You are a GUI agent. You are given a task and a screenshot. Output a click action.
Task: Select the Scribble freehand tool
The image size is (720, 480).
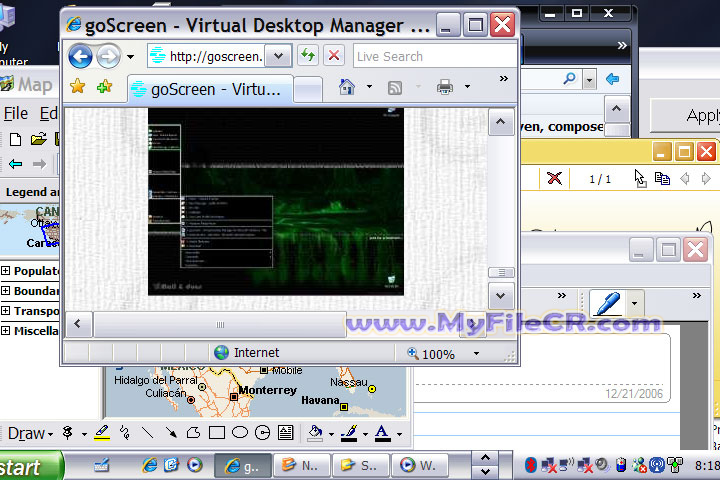124,433
